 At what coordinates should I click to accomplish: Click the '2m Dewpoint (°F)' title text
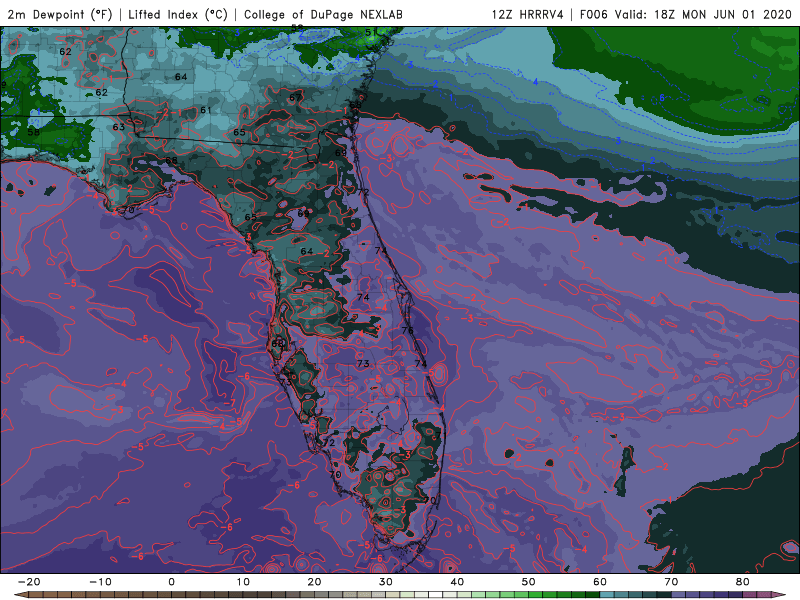pos(59,14)
